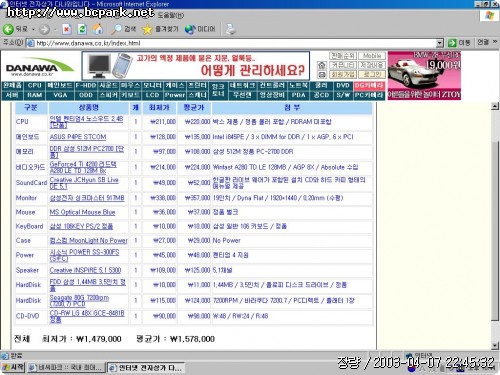Click the Stop loading icon
Image resolution: width=500 pixels, height=375 pixels.
click(67, 29)
